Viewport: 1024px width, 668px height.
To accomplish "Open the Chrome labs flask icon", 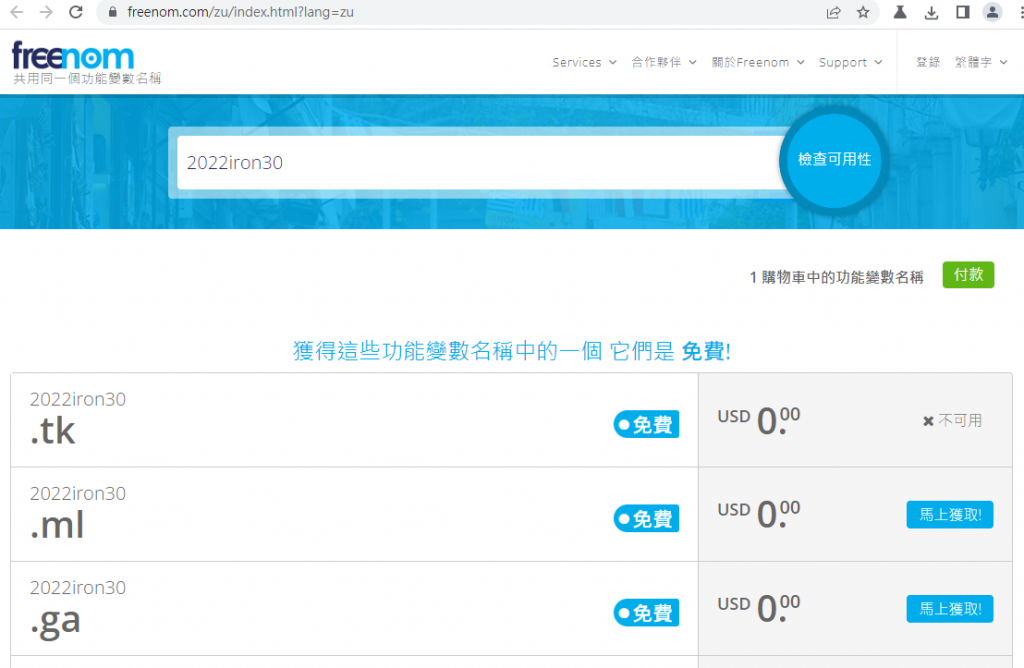I will pos(900,12).
